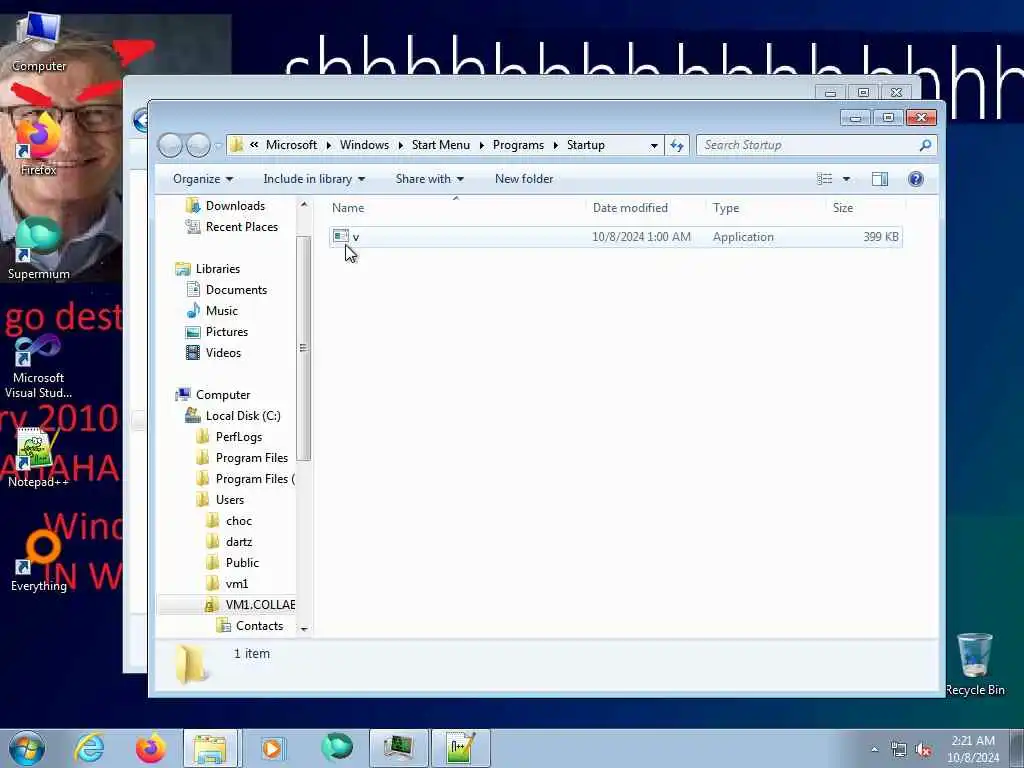Viewport: 1024px width, 768px height.
Task: Click the navigation pane scrollbar thumb
Action: (304, 348)
